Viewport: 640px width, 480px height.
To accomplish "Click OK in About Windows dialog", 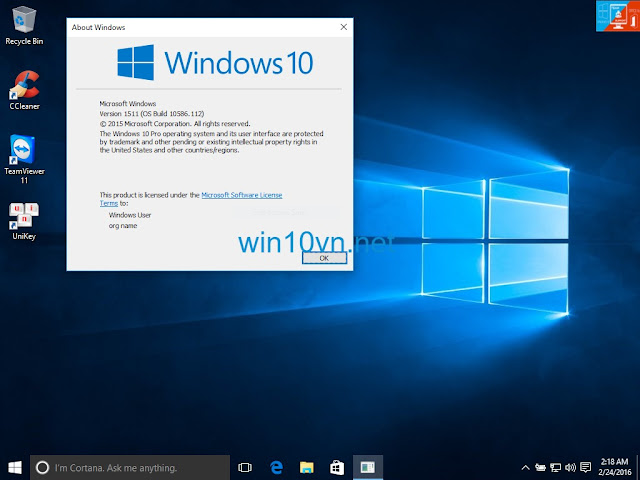I will [x=324, y=258].
